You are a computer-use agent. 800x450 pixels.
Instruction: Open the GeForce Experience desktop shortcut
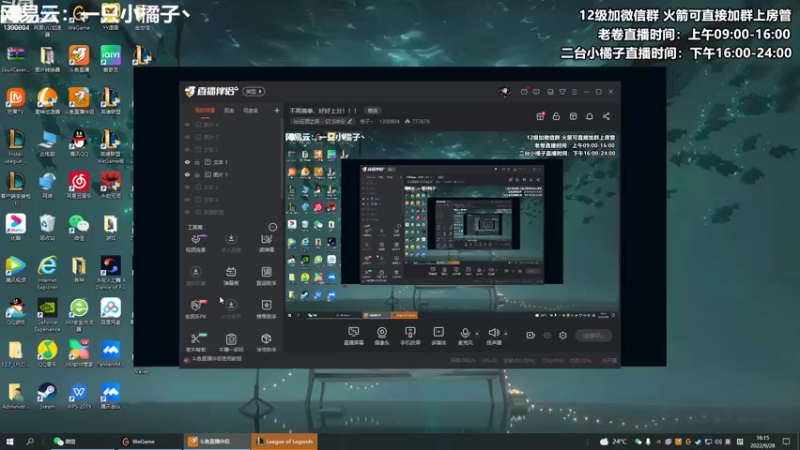(47, 315)
